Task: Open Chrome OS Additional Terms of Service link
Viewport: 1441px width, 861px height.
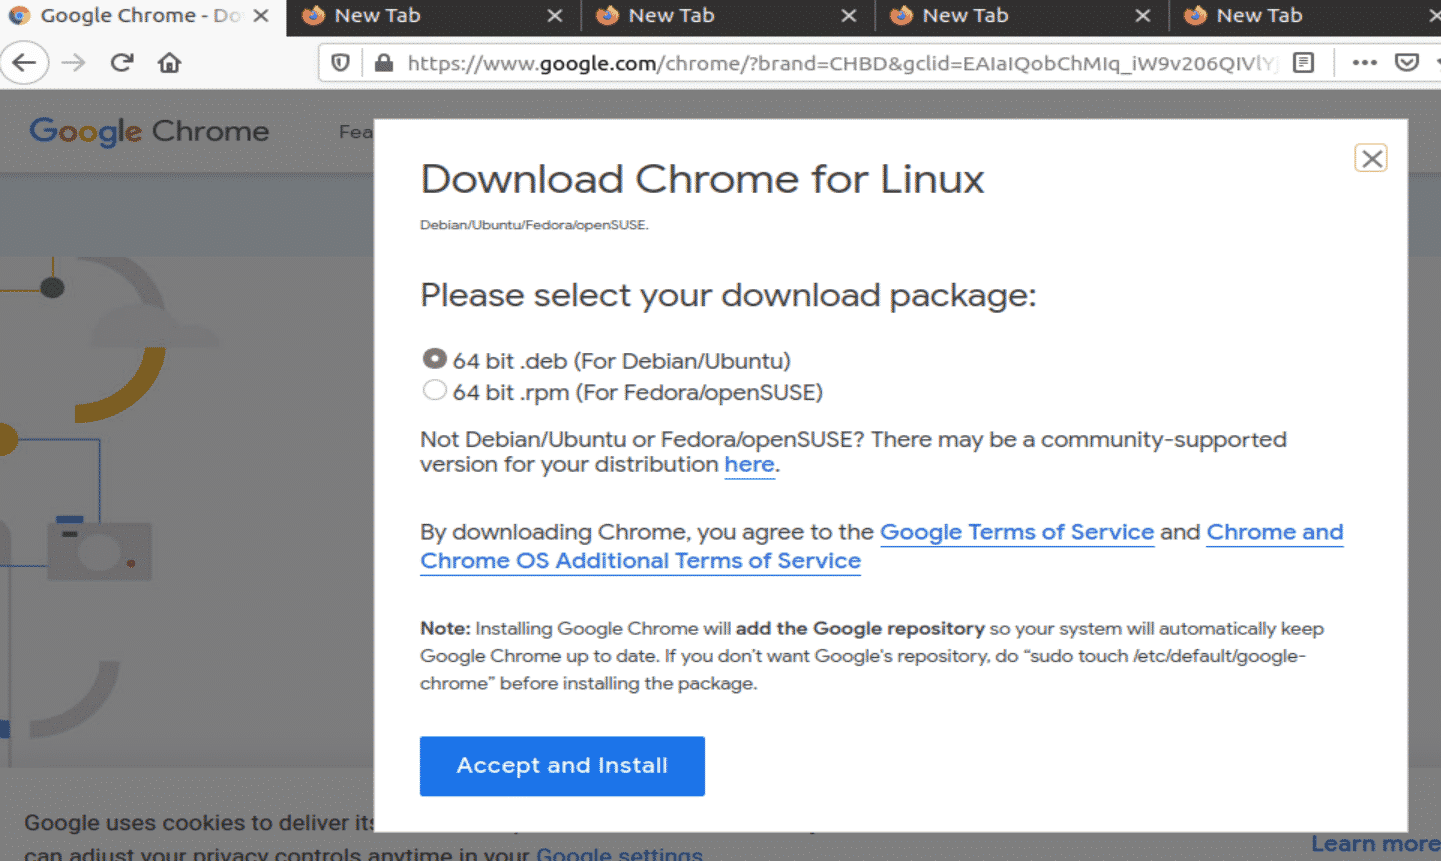Action: [x=640, y=561]
